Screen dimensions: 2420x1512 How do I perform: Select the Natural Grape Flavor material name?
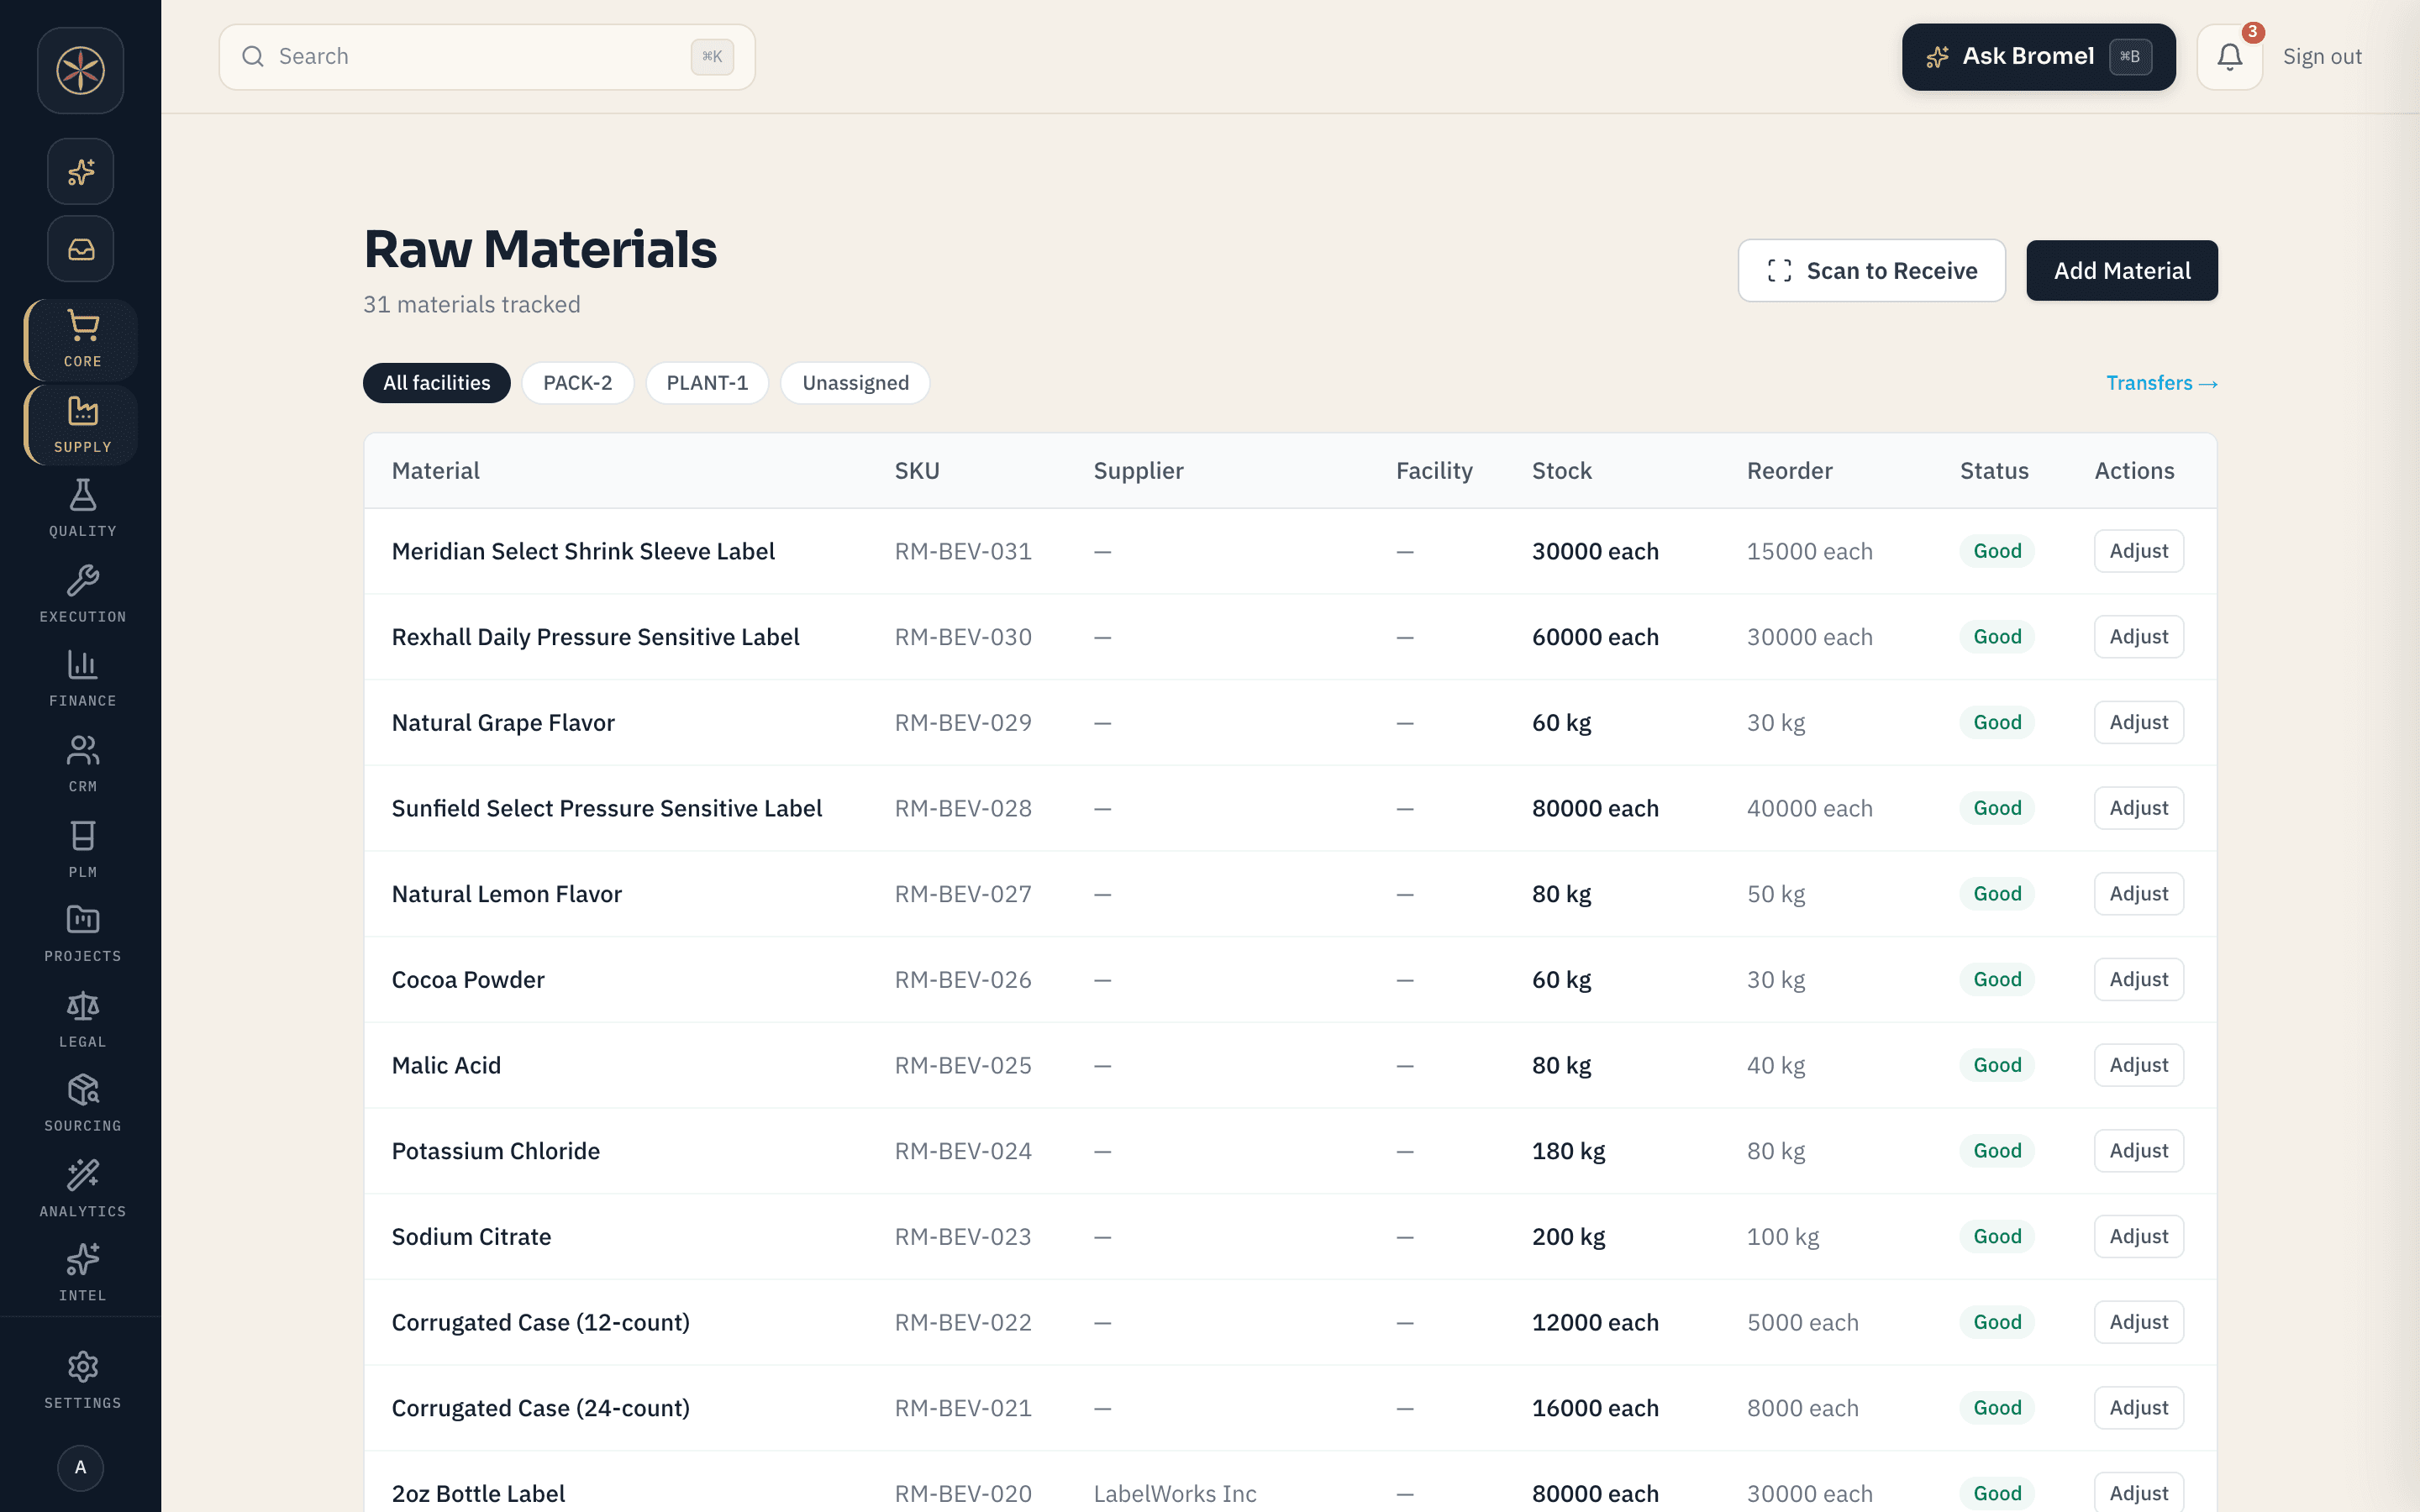[503, 723]
